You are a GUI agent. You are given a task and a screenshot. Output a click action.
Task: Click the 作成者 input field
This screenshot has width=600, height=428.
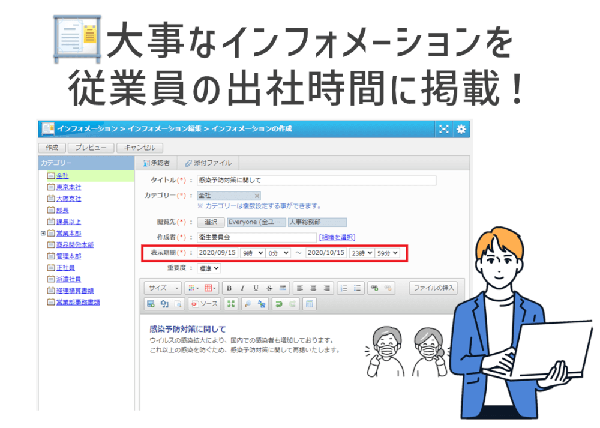(257, 238)
